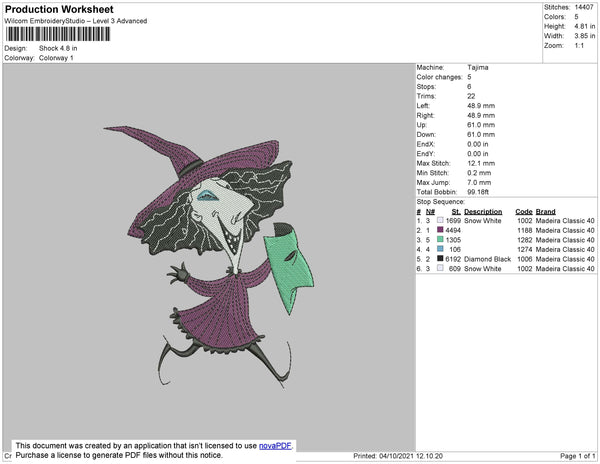600x464 pixels.
Task: Click the Min Stitch value '0.2 mm'
Action: (479, 173)
